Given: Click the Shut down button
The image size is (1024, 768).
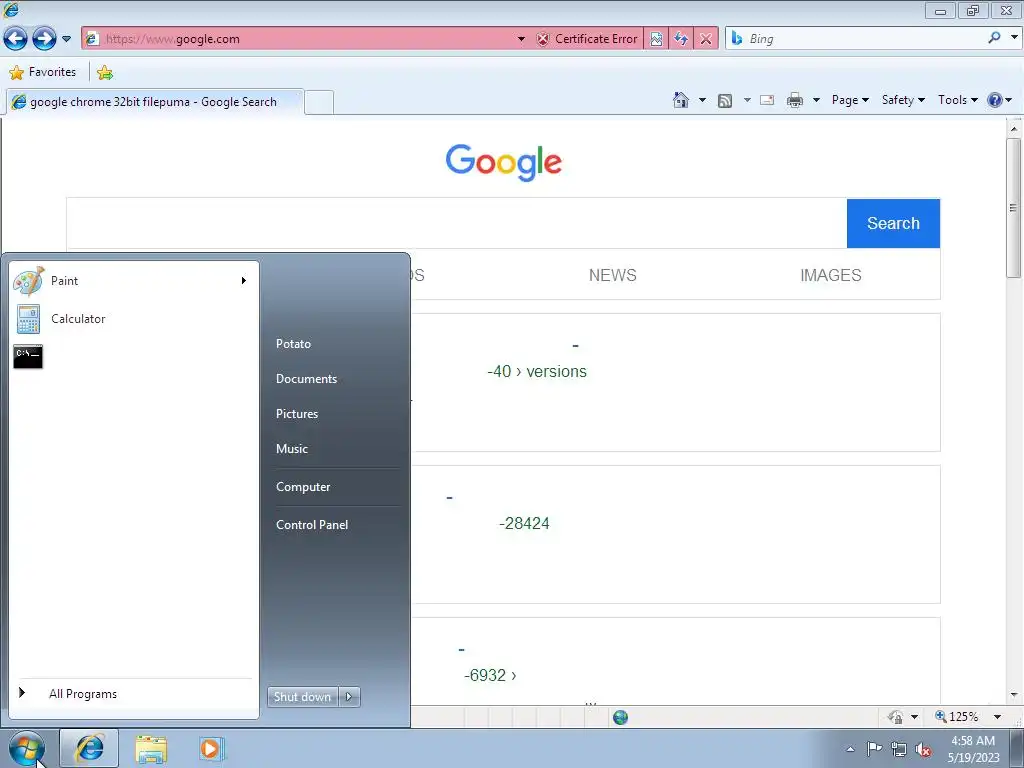Looking at the screenshot, I should [x=303, y=697].
